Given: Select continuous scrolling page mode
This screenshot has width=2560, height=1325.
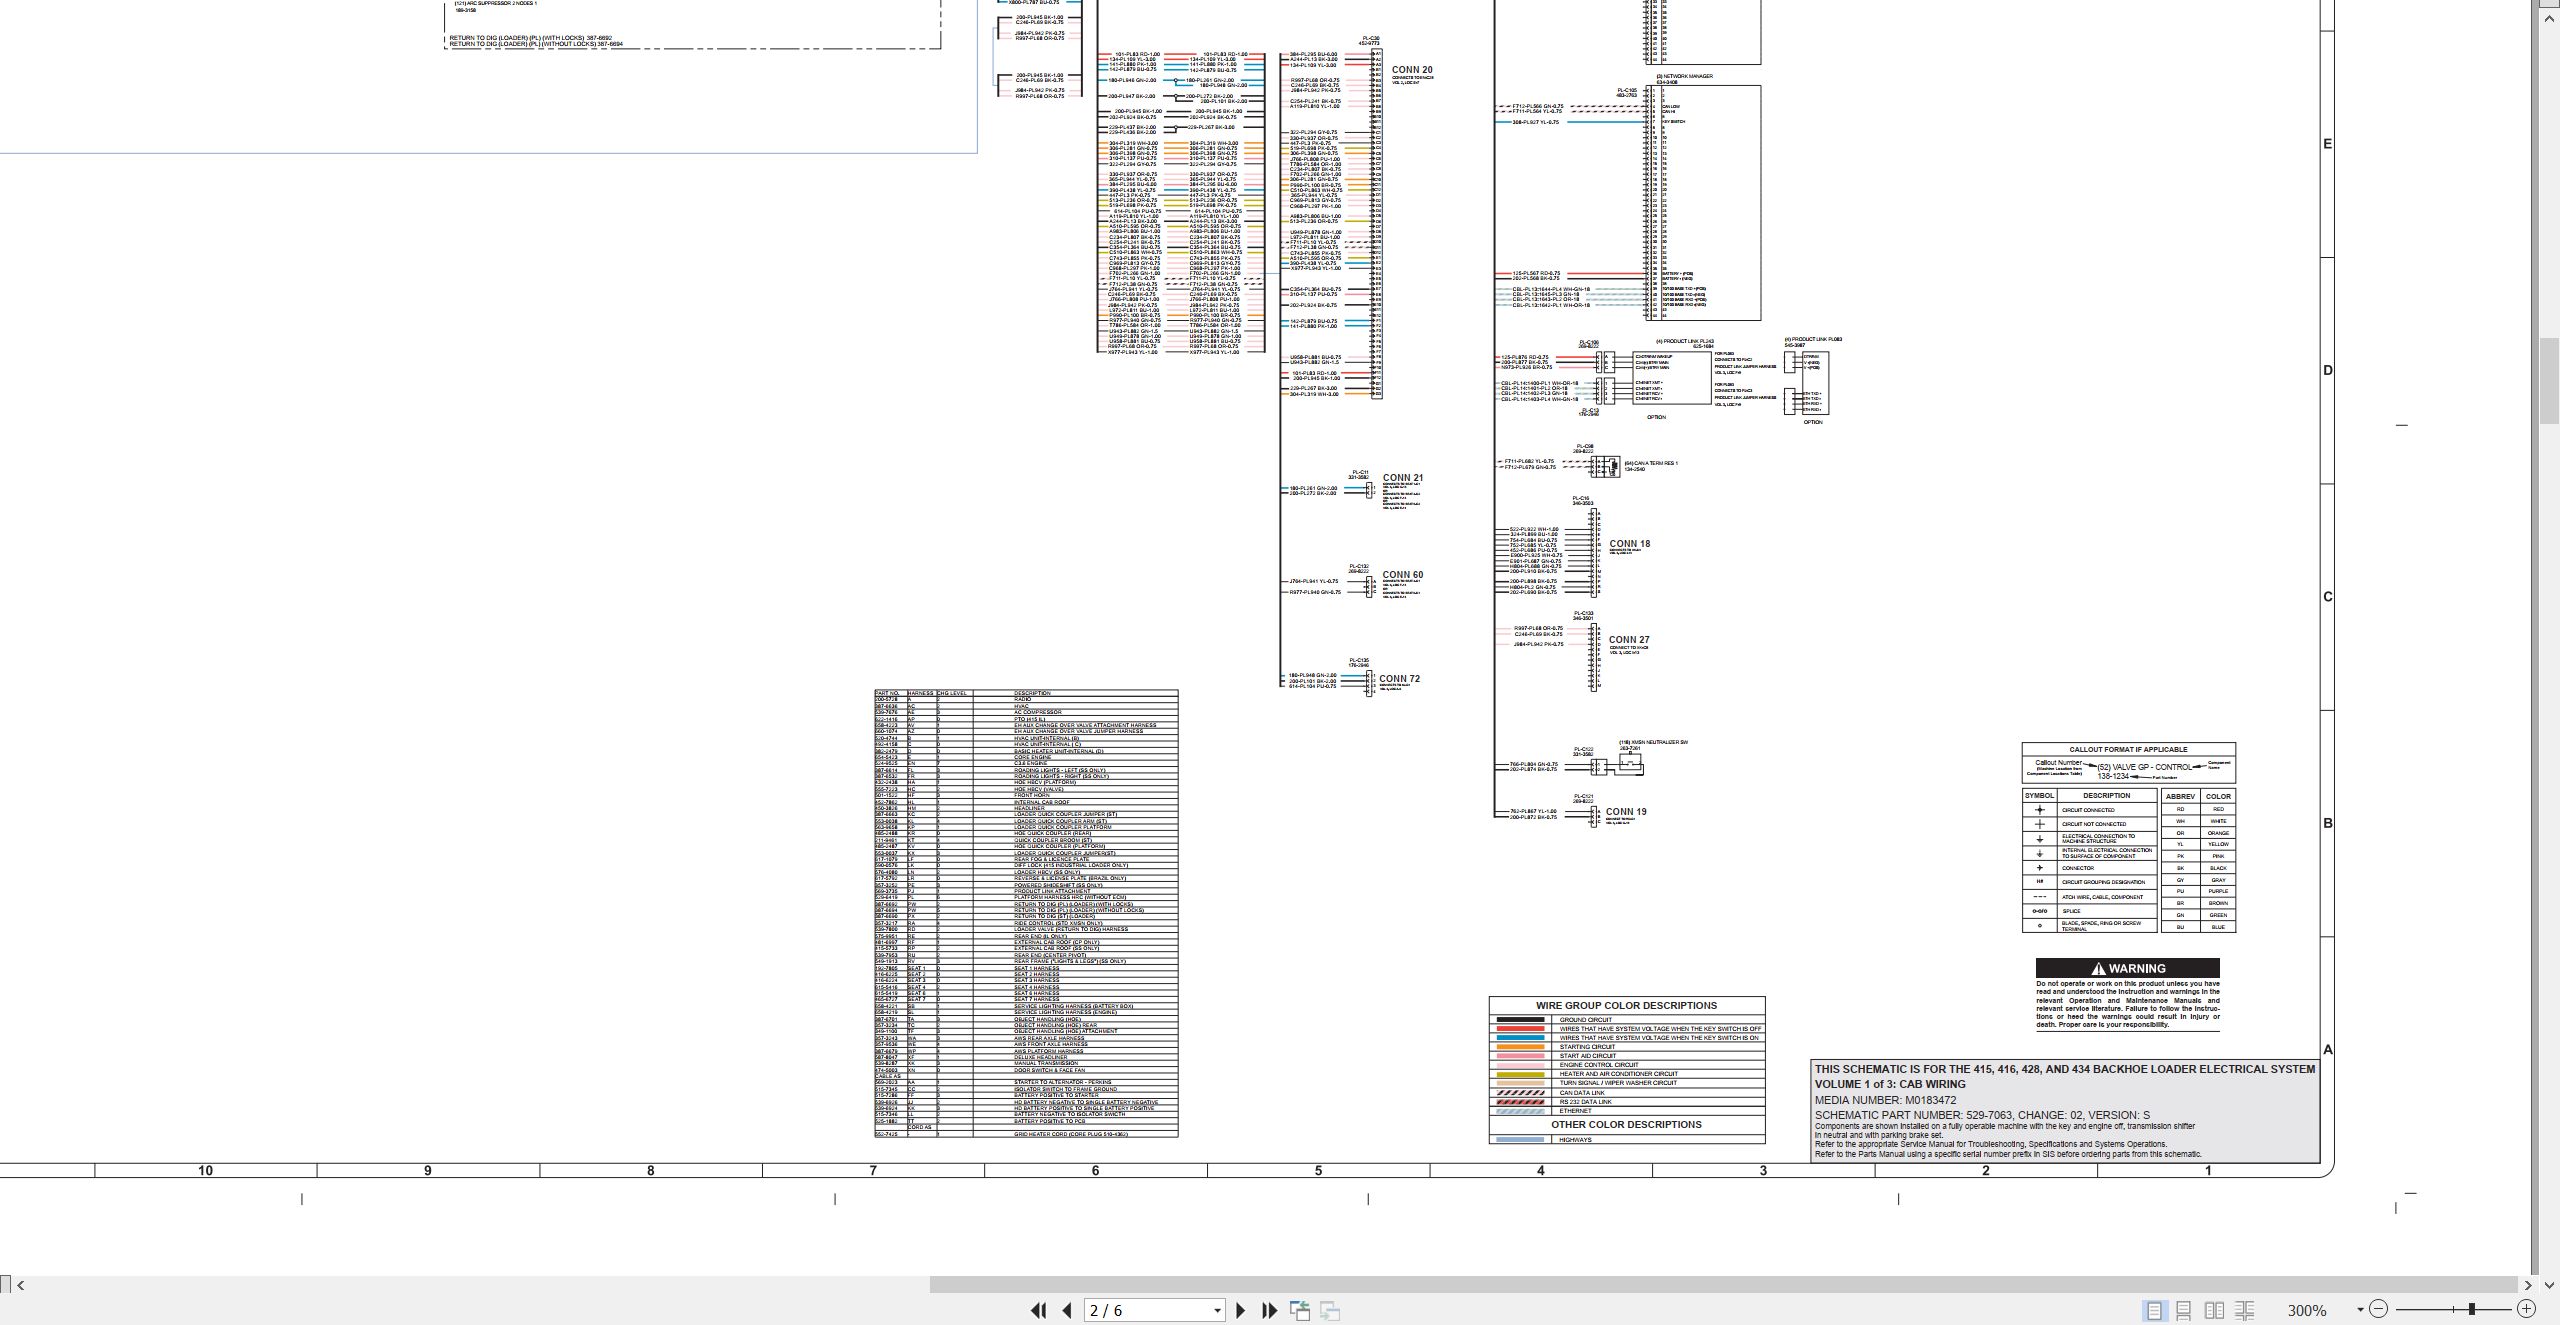Looking at the screenshot, I should pos(2184,1310).
